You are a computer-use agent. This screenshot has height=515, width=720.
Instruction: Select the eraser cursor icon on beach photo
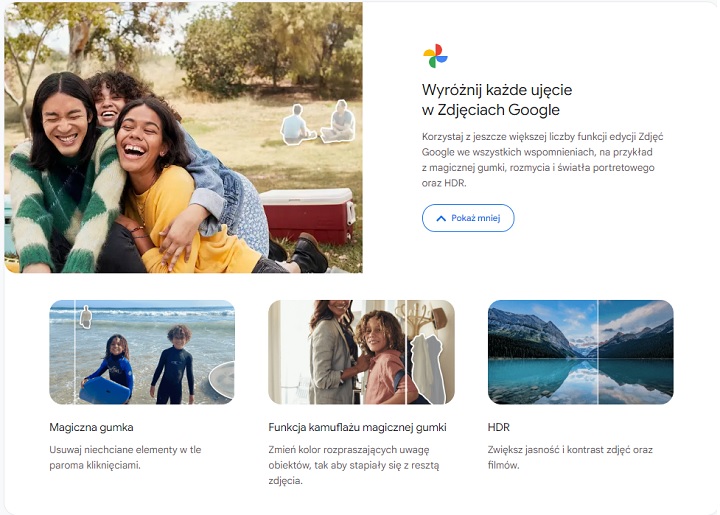tap(86, 317)
